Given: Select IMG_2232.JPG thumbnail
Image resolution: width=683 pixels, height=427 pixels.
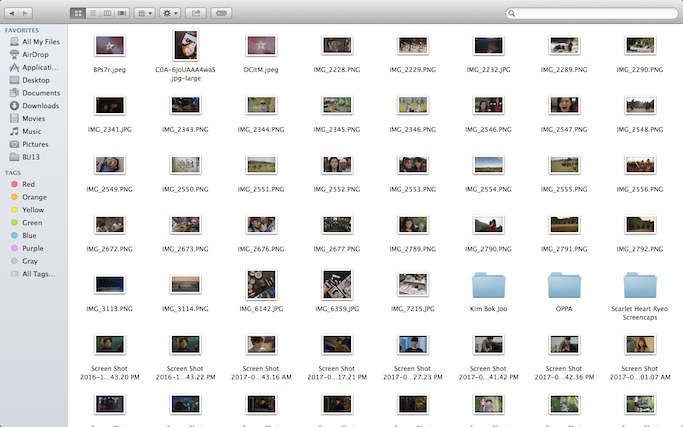Looking at the screenshot, I should click(x=488, y=45).
